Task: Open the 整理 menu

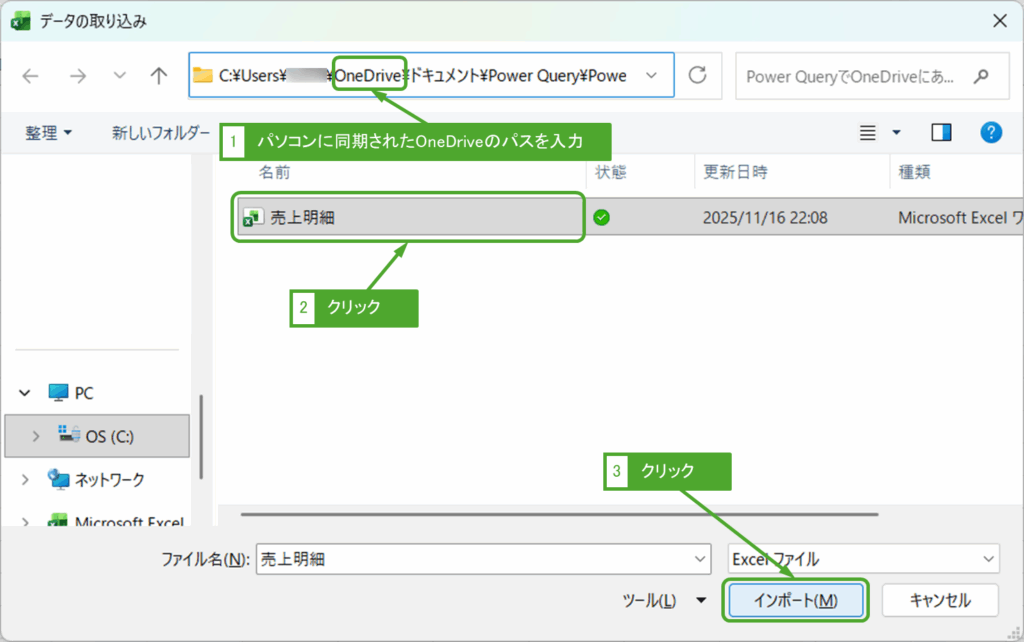Action: tap(46, 132)
